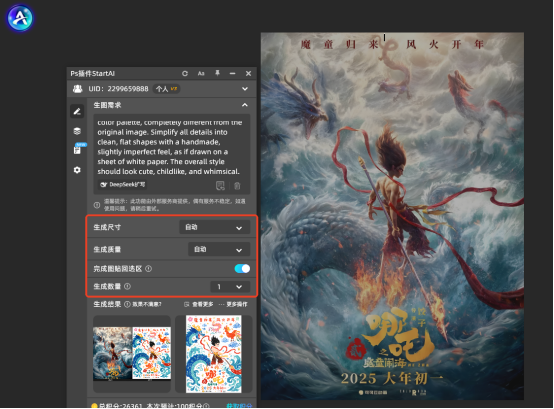Open the 生成尺寸 dropdown
Viewport: 554px width, 409px height.
[x=215, y=227]
